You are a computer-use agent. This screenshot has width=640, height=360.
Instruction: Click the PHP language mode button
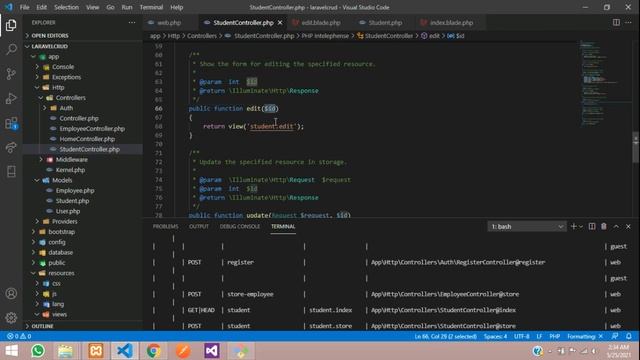[x=555, y=336]
